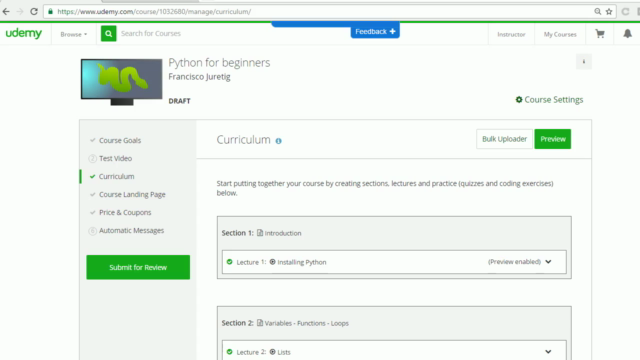Click the Lists lecture title
The width and height of the screenshot is (640, 360).
[x=284, y=352]
